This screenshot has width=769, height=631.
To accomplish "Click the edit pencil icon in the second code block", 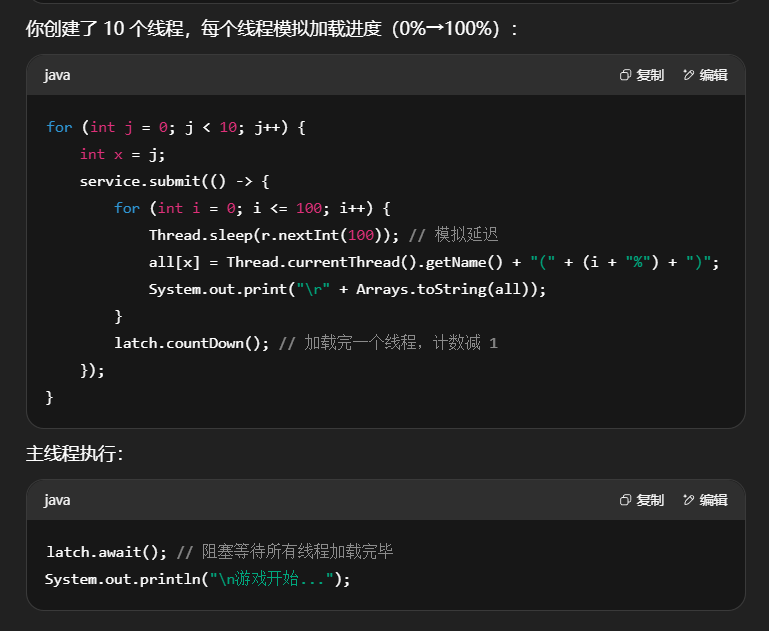I will coord(688,500).
